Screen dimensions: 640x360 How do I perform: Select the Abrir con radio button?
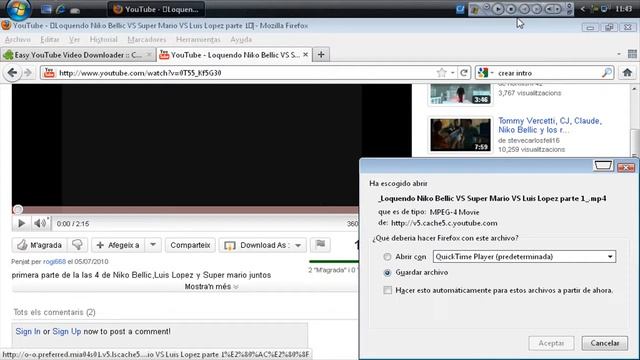(387, 257)
